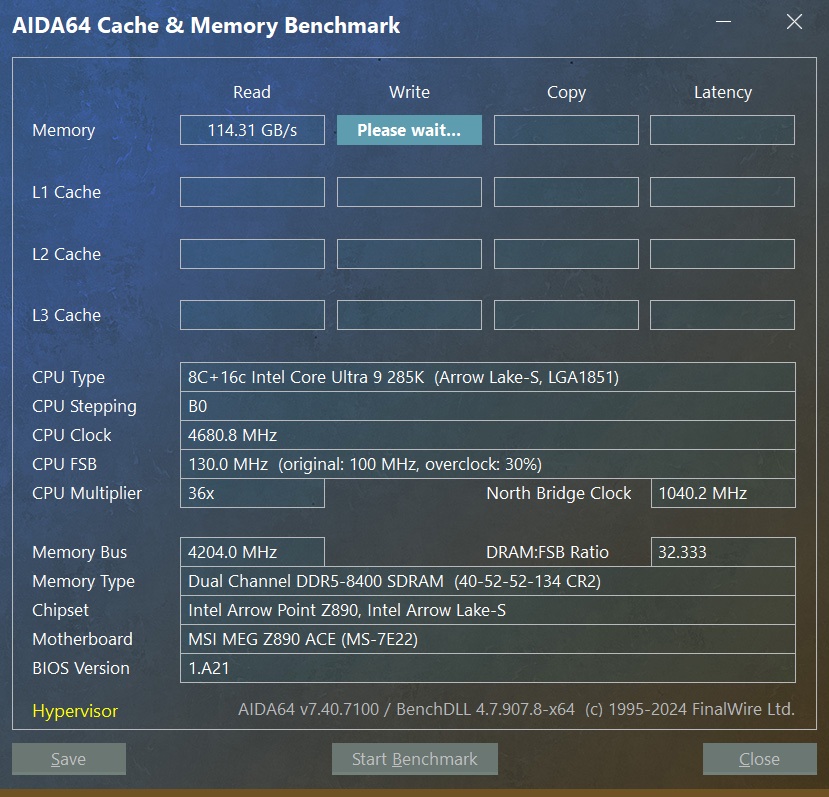The image size is (829, 797).
Task: Click the L3 Cache Copy result cell
Action: 566,315
